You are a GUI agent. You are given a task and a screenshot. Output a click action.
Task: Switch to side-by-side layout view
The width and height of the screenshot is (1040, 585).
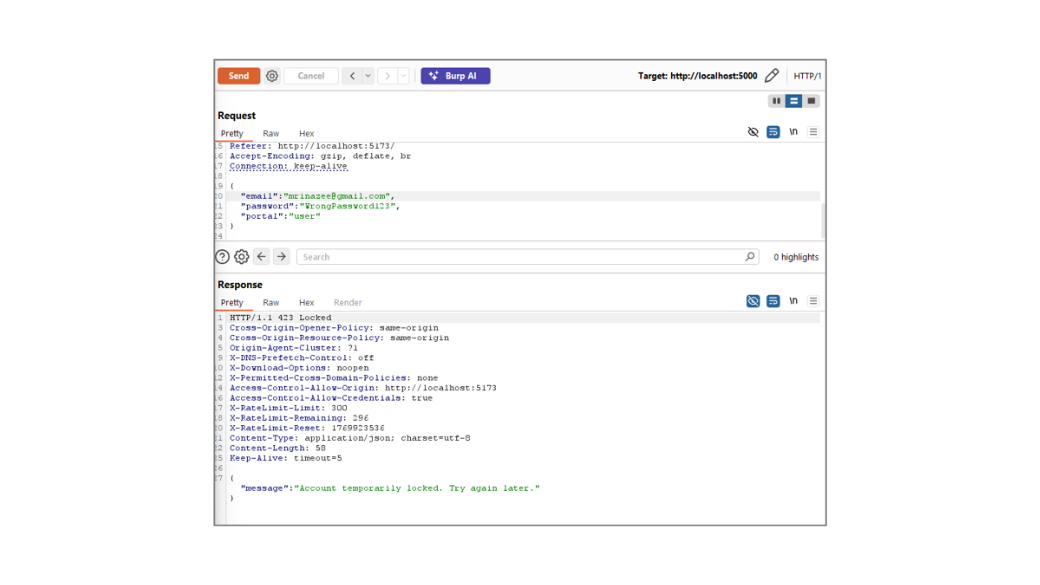point(776,101)
